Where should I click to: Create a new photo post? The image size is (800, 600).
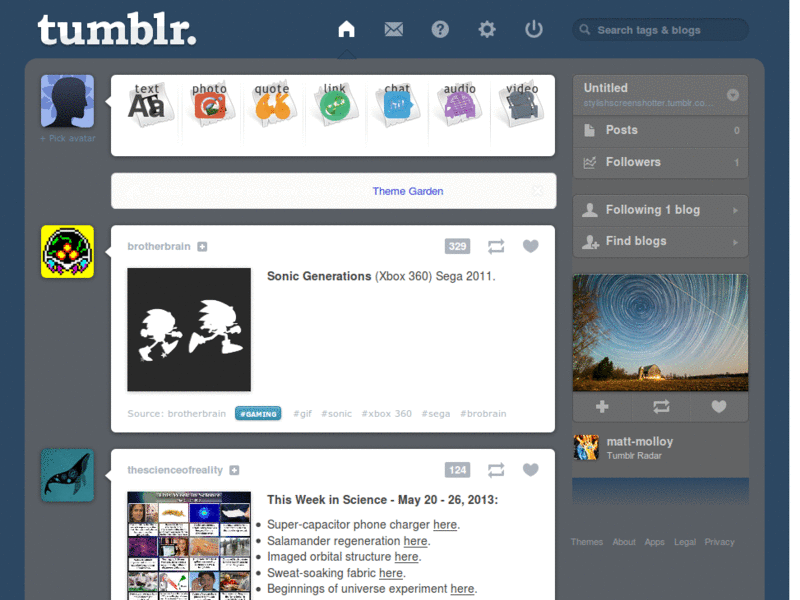210,105
